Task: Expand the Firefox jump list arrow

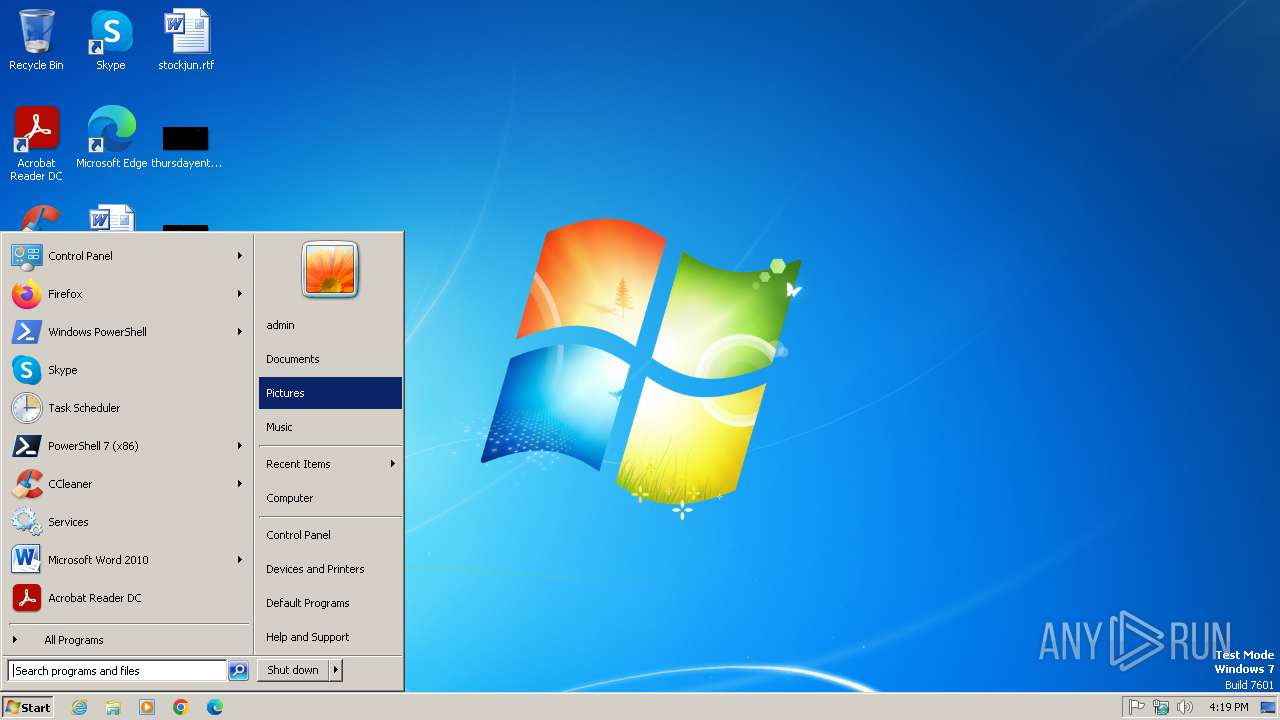Action: tap(240, 294)
